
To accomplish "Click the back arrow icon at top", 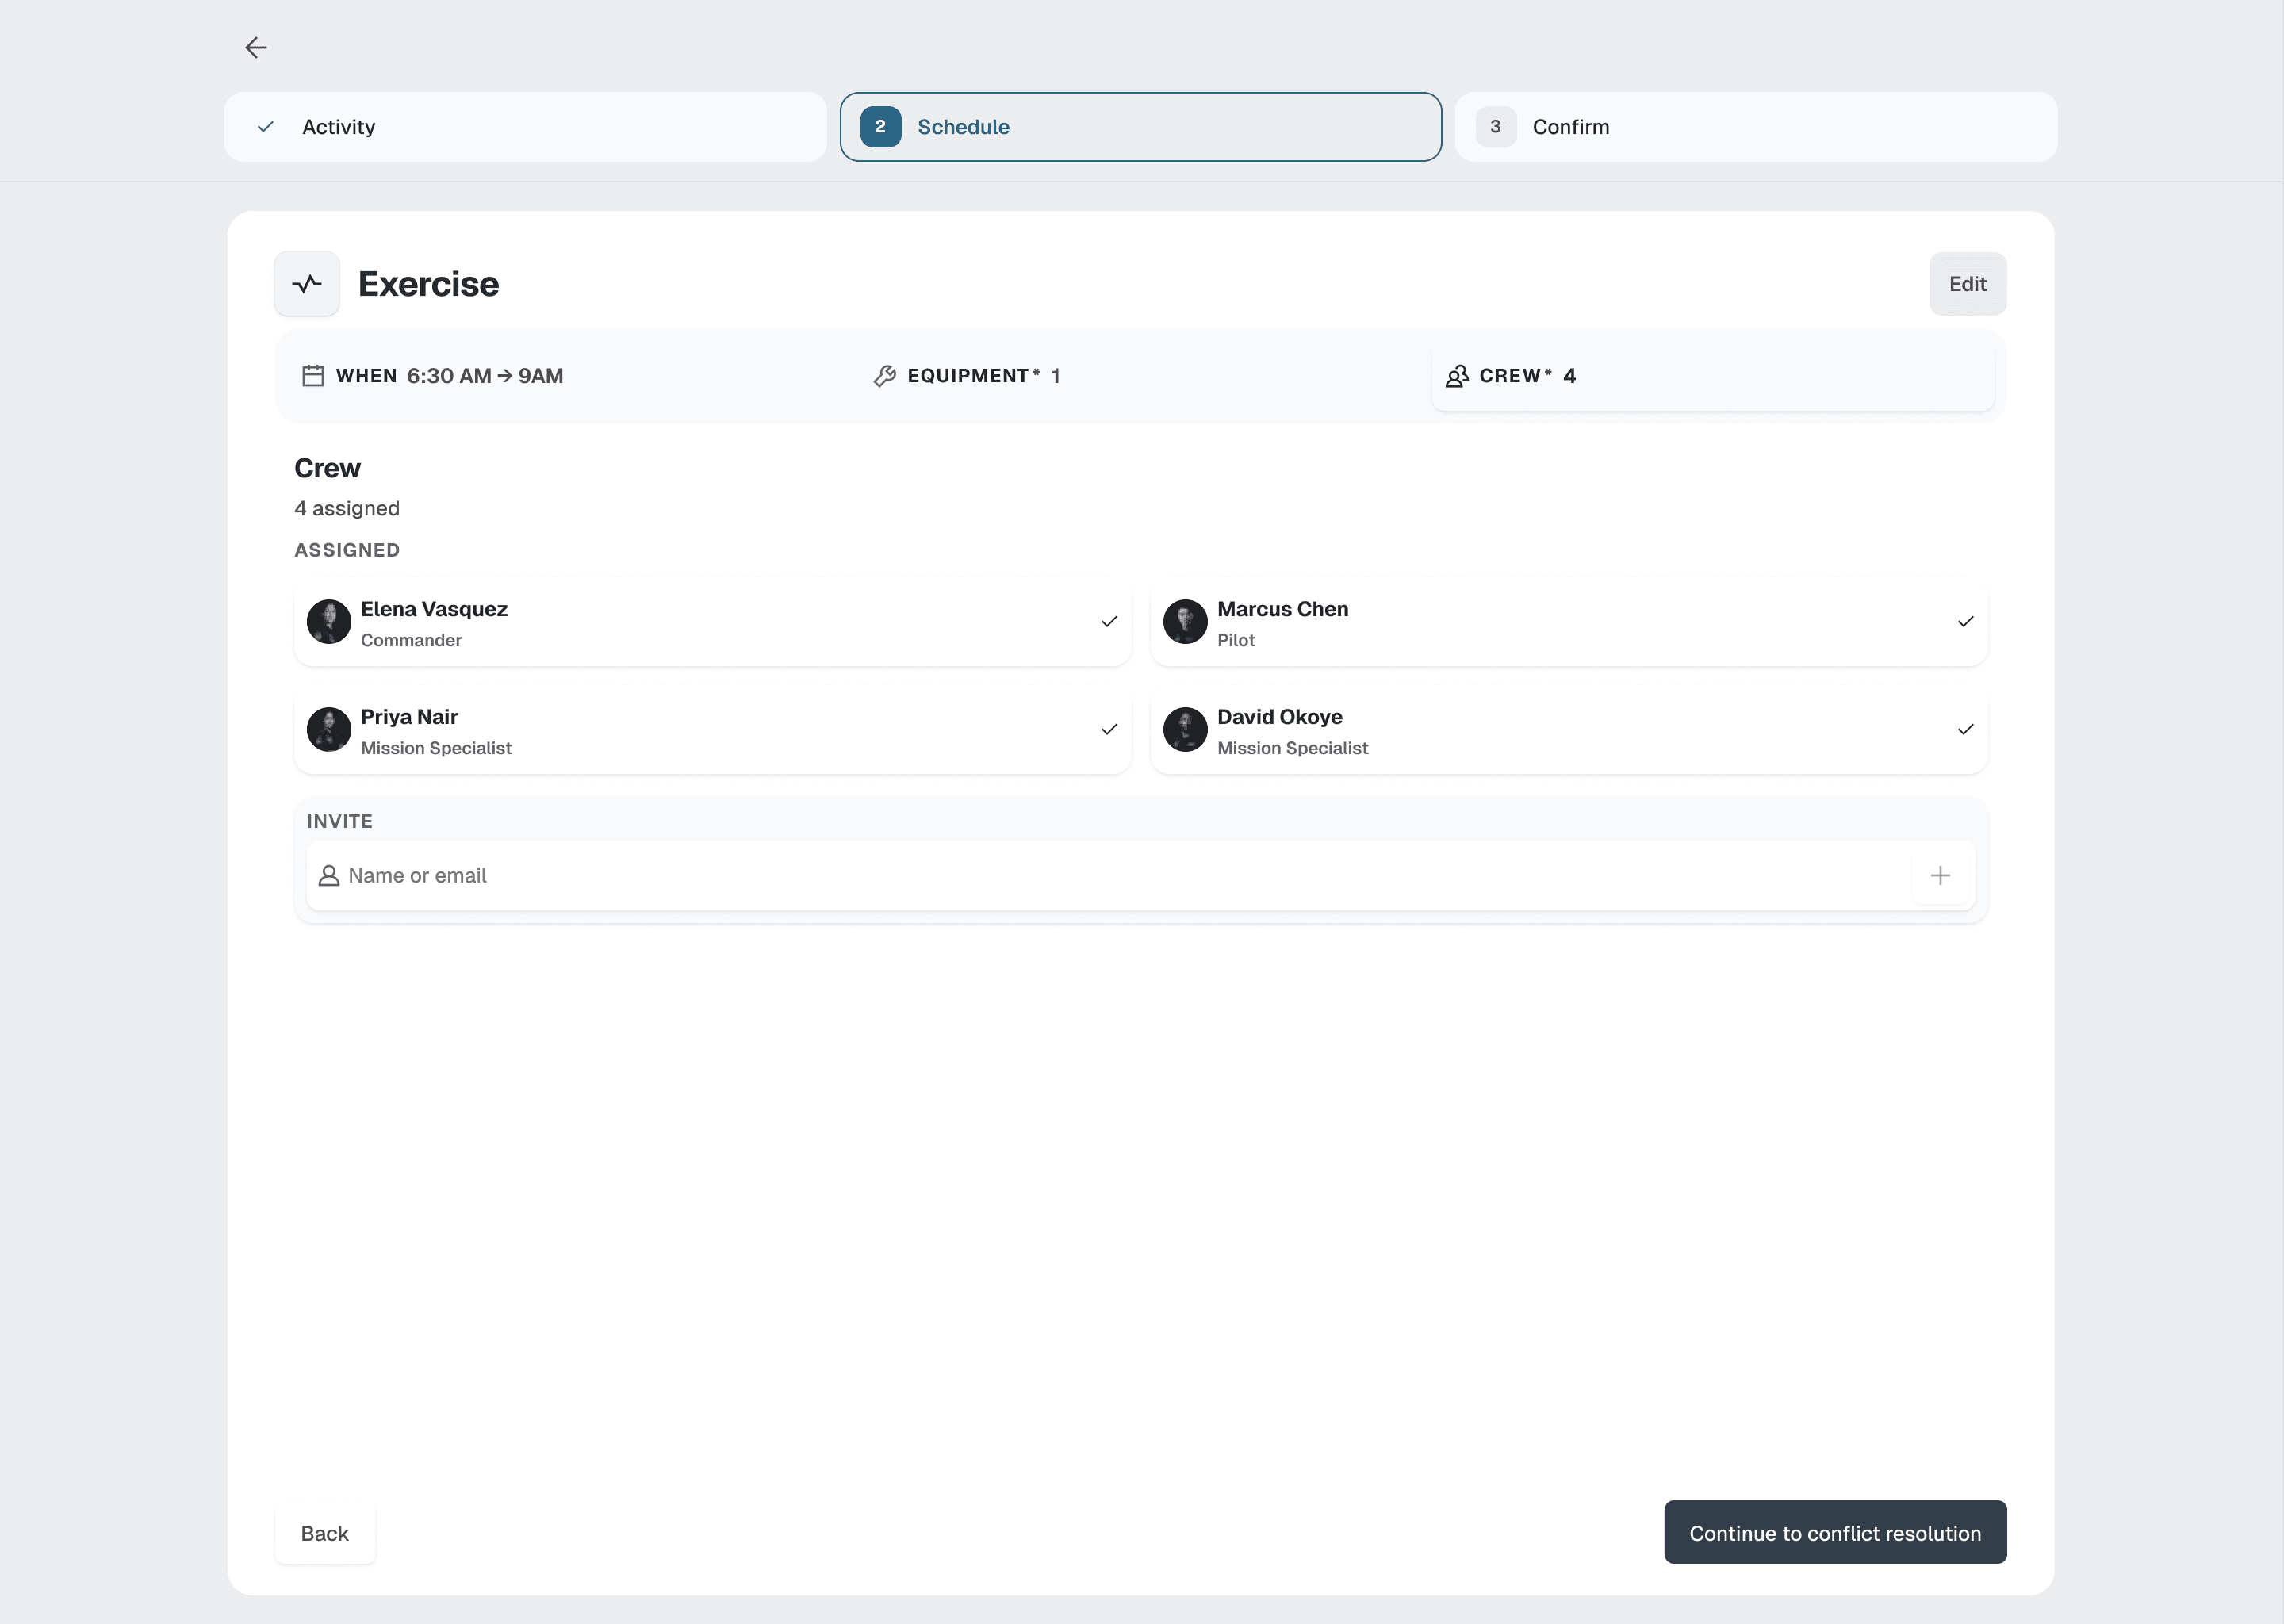I will pos(256,47).
